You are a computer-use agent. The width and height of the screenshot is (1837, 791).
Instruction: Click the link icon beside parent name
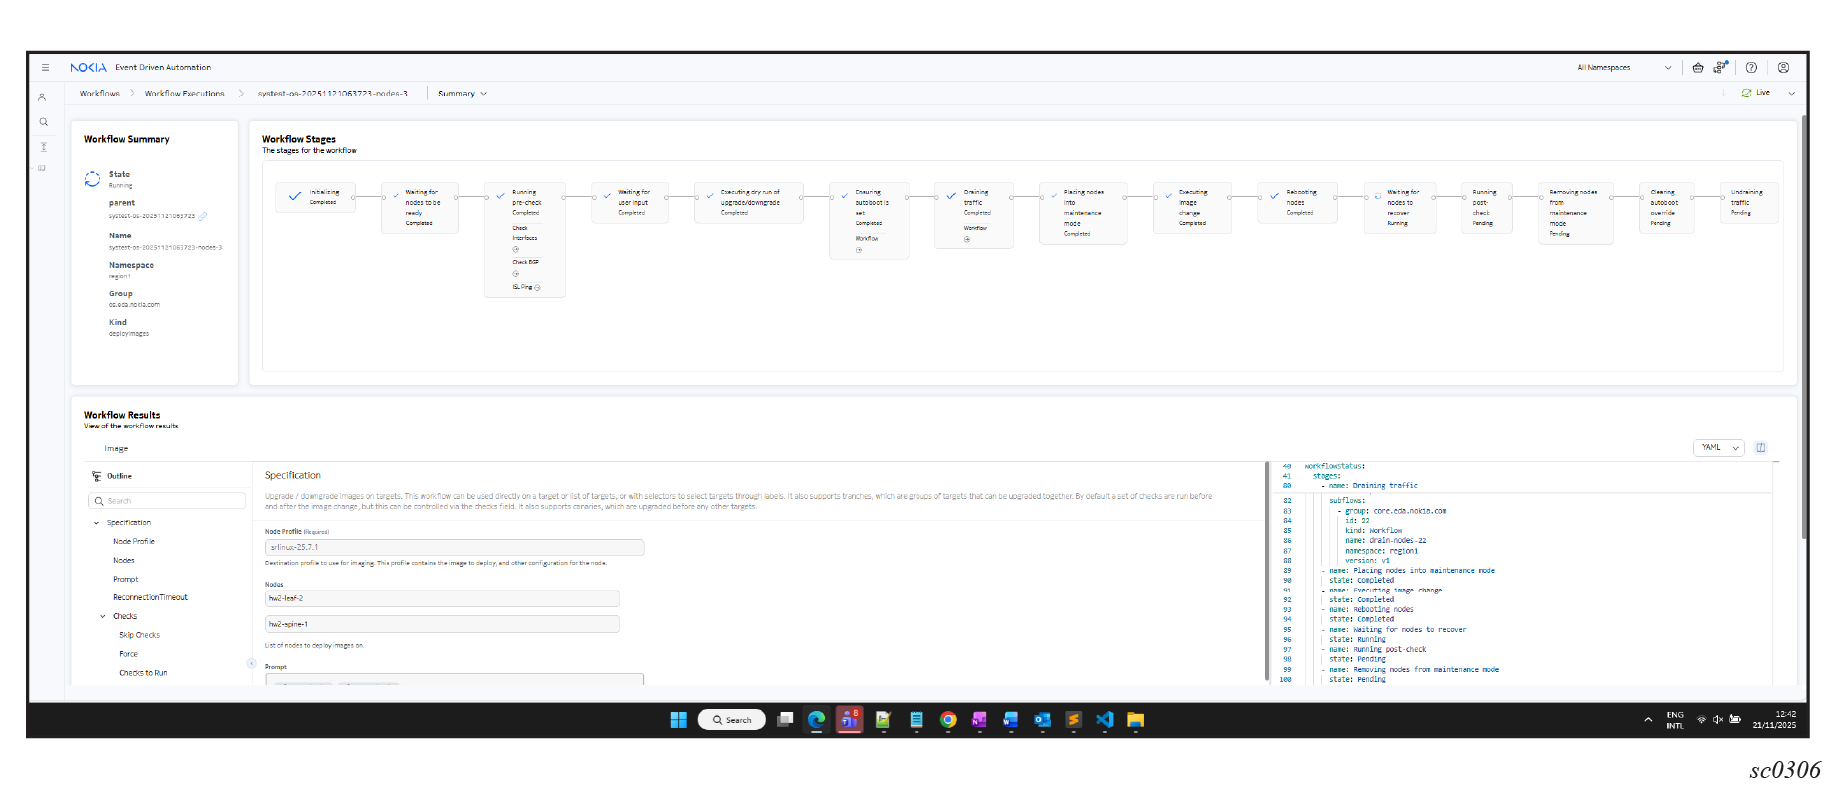click(203, 216)
